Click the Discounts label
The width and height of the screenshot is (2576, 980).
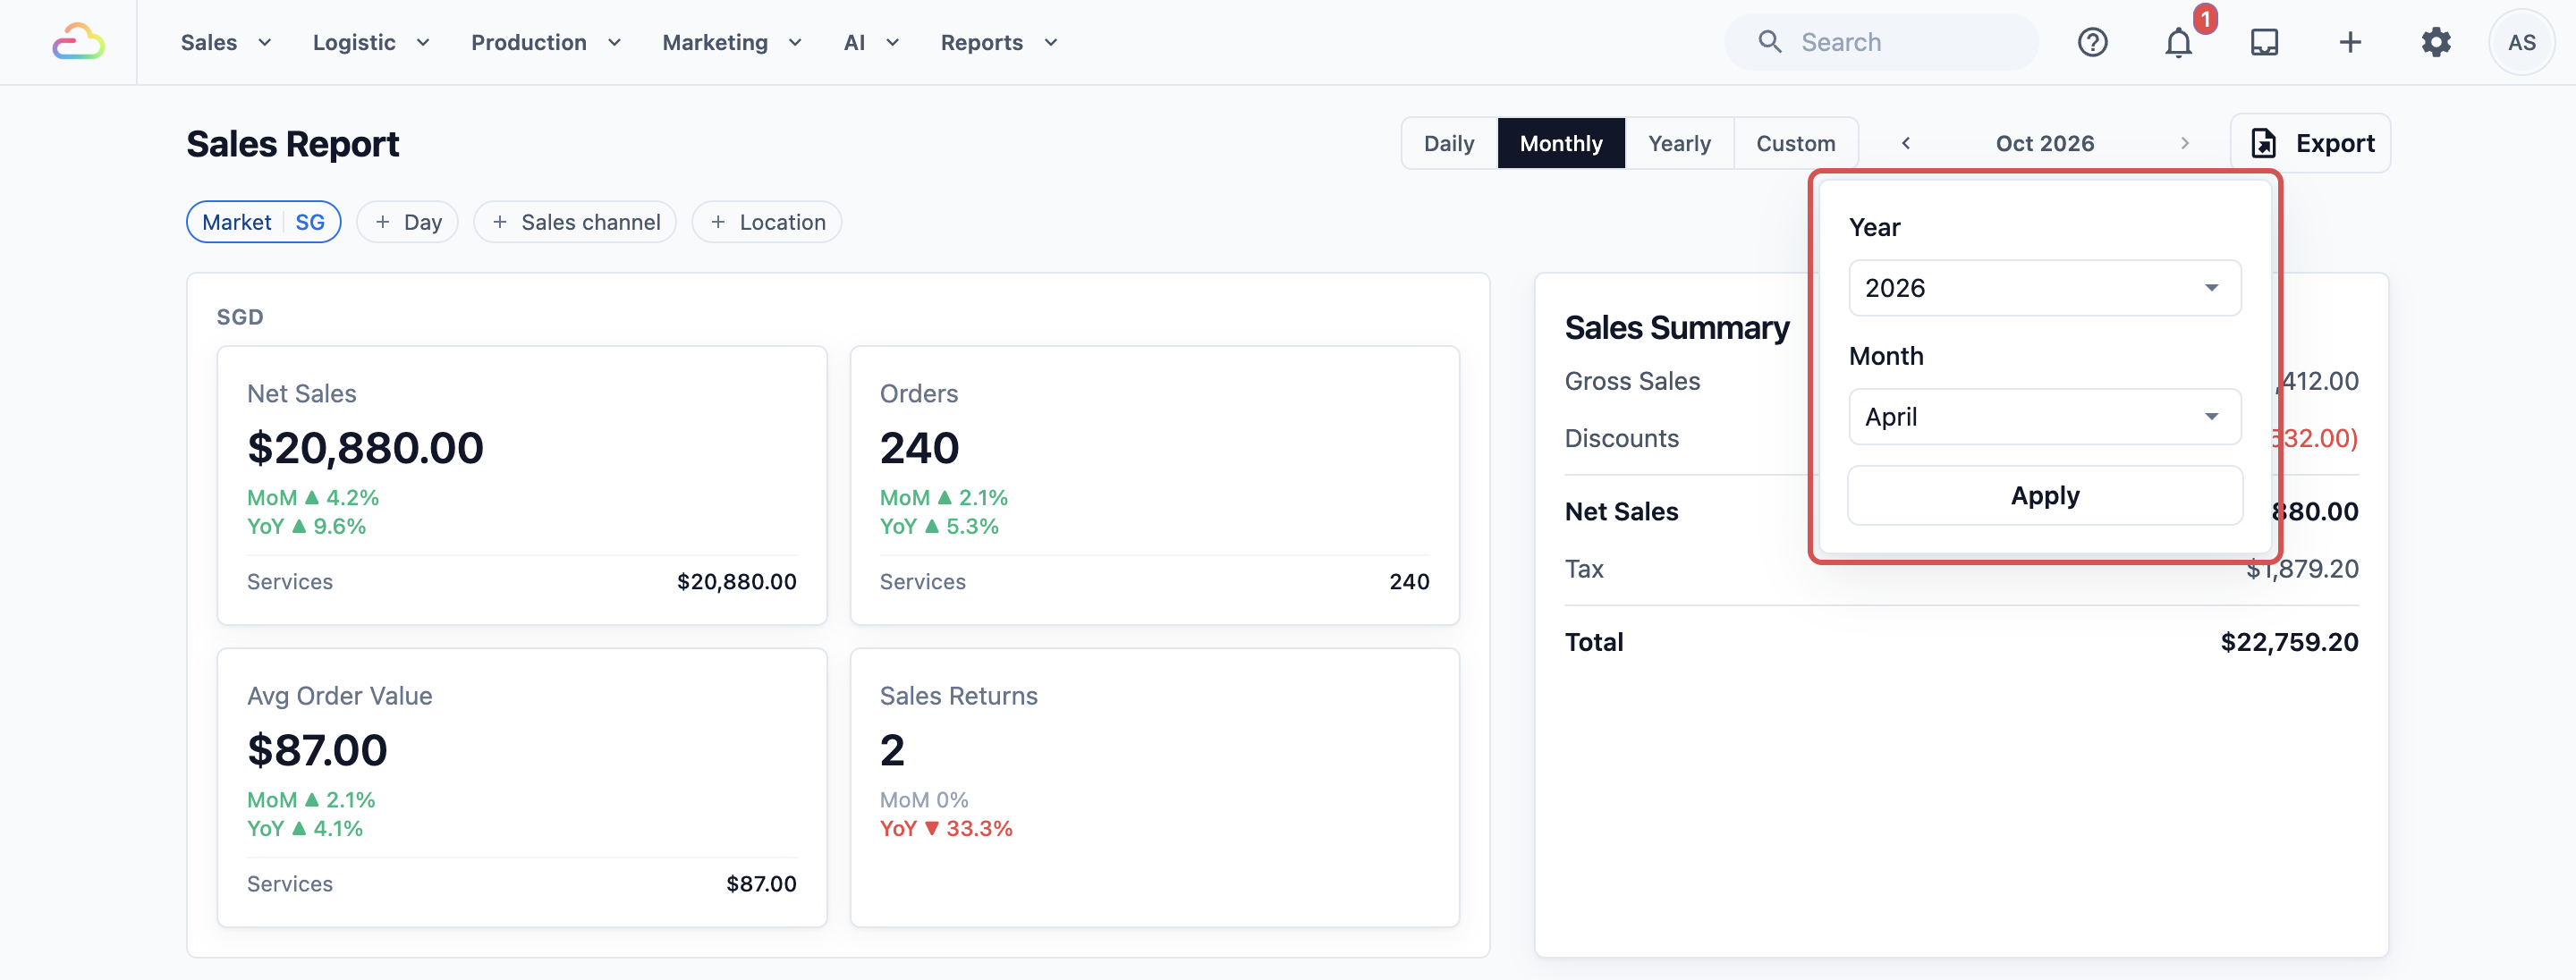coord(1621,438)
